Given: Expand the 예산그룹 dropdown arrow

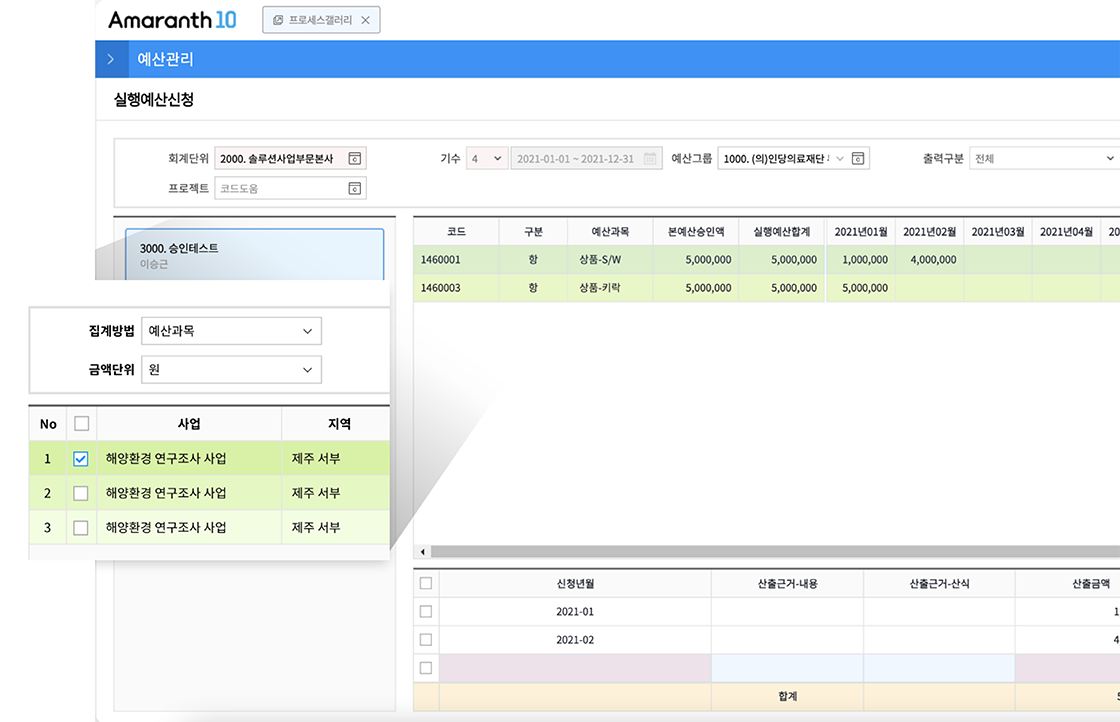Looking at the screenshot, I should pyautogui.click(x=840, y=159).
